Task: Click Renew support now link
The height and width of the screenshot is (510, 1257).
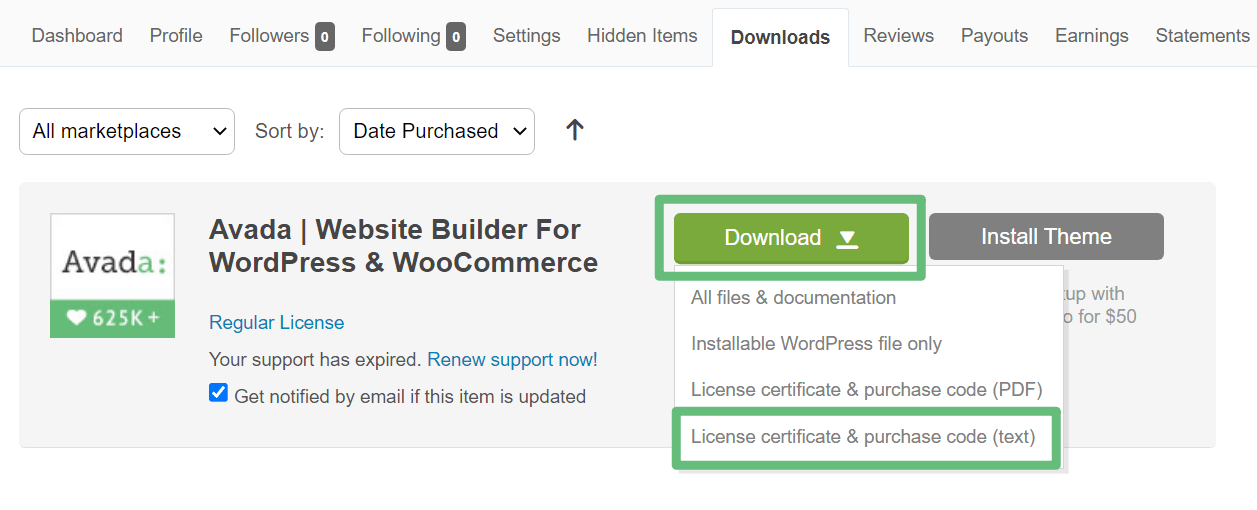Action: click(x=512, y=360)
